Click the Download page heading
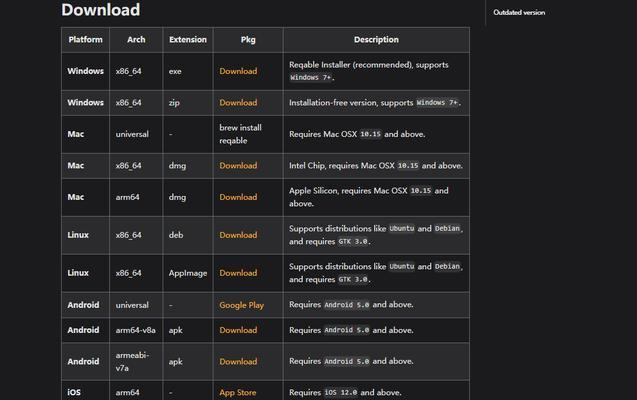 tap(101, 10)
